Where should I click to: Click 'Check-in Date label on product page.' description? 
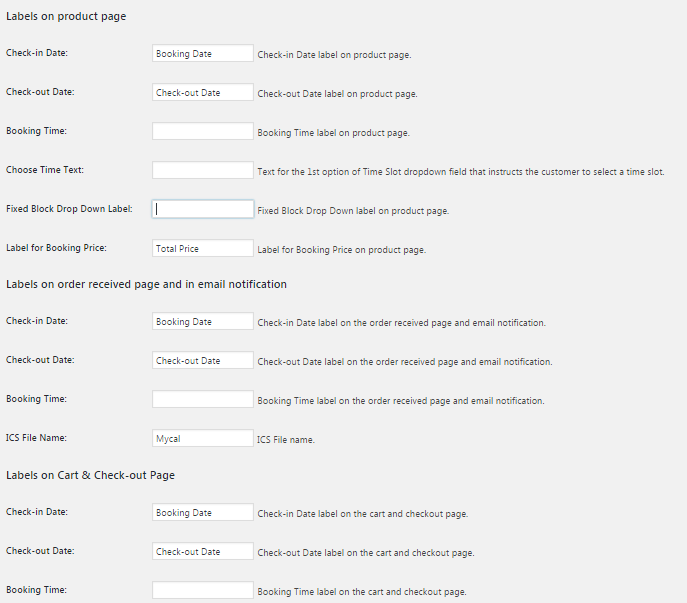tap(334, 55)
